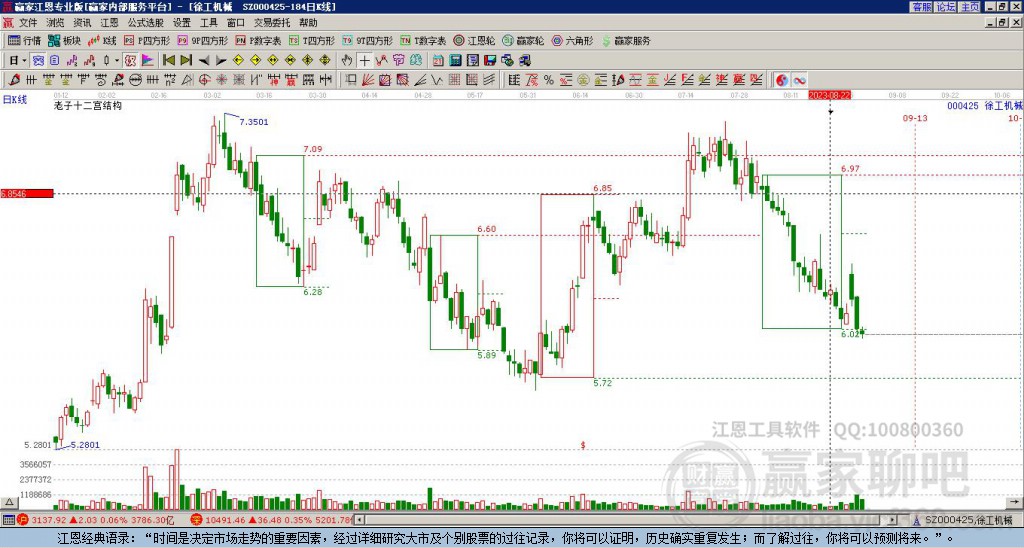Image resolution: width=1024 pixels, height=548 pixels.
Task: Expand the candlestick style dropdown arrow
Action: 117,60
